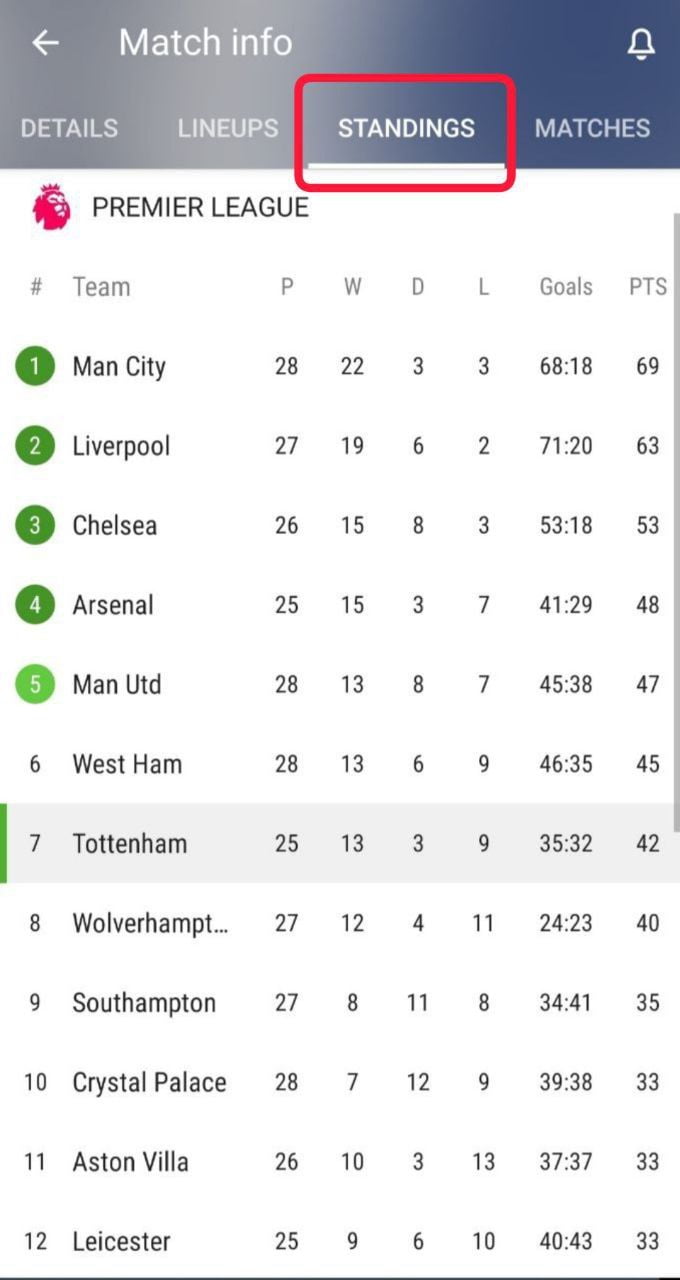This screenshot has width=680, height=1280.
Task: Tap the light green position 5 badge
Action: click(35, 685)
